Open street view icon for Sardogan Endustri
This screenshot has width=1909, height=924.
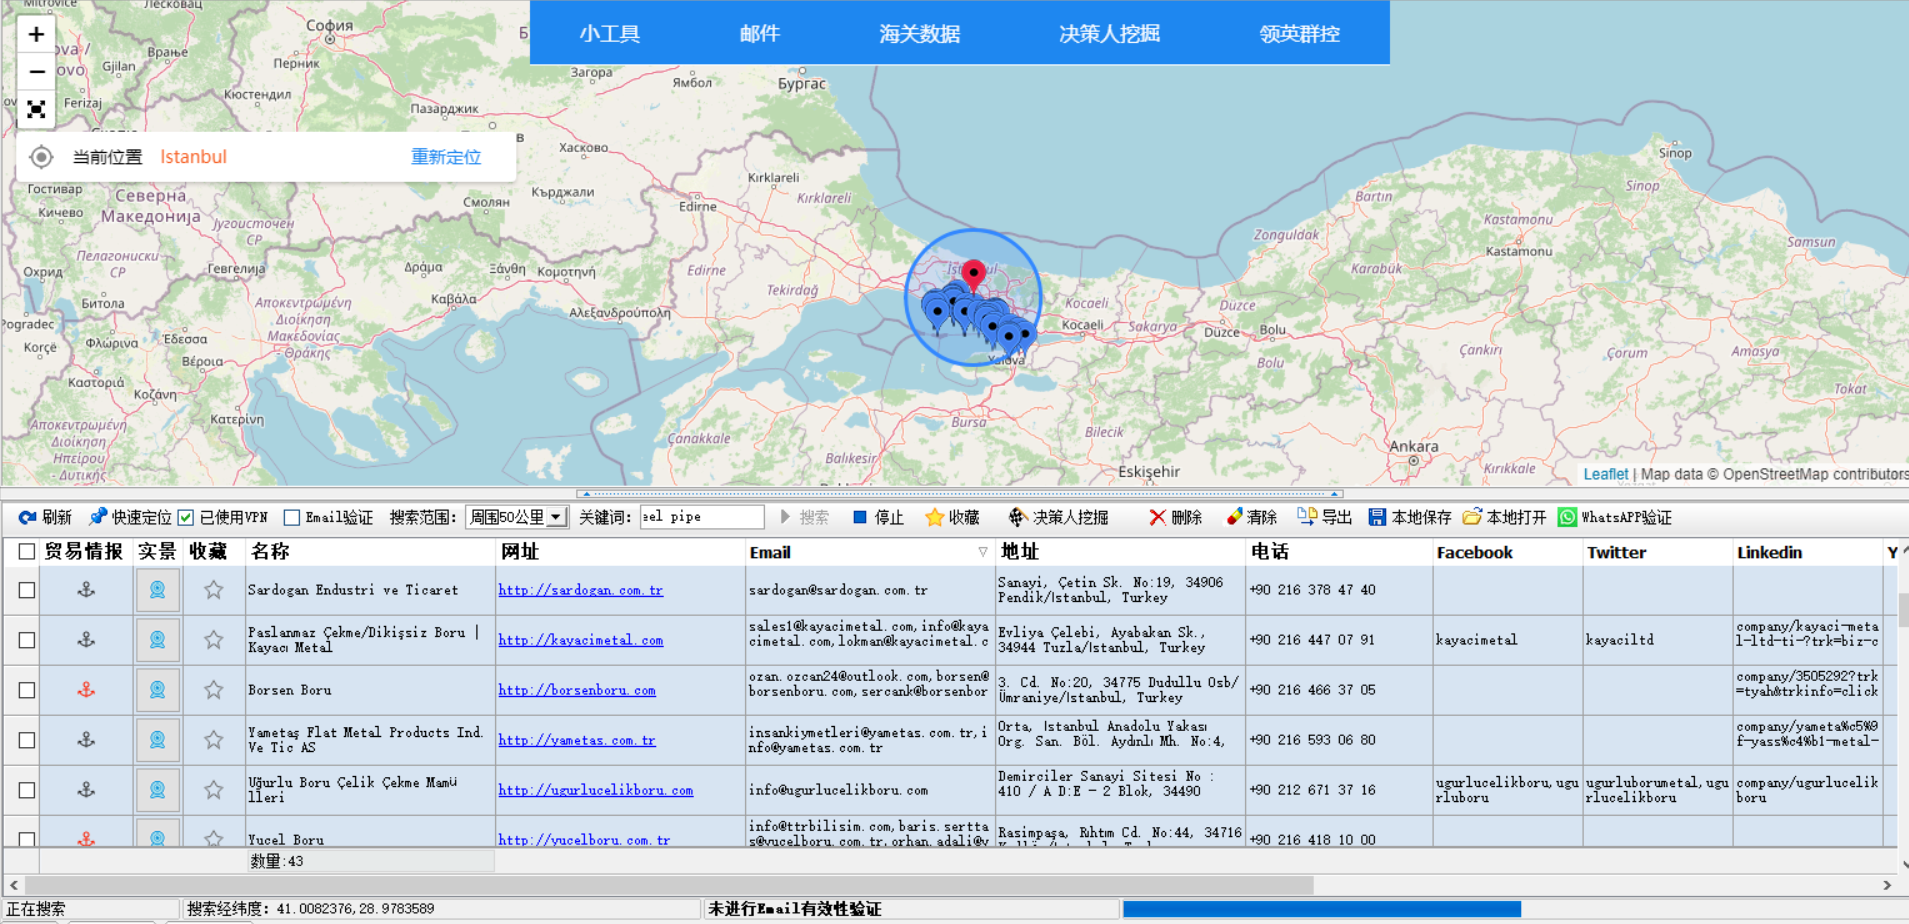coord(158,590)
